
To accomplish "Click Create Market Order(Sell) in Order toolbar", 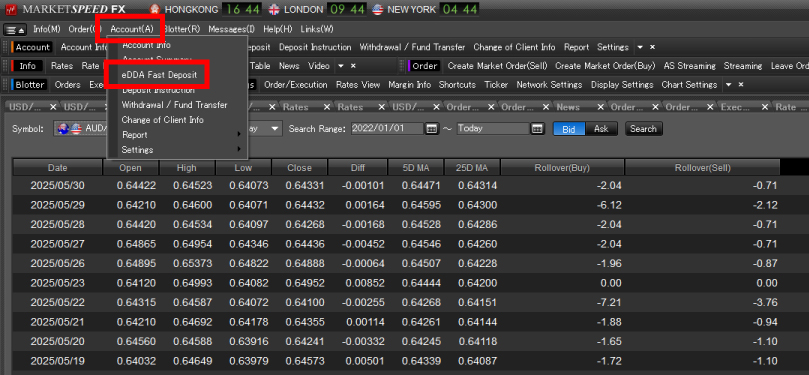I will click(x=497, y=66).
